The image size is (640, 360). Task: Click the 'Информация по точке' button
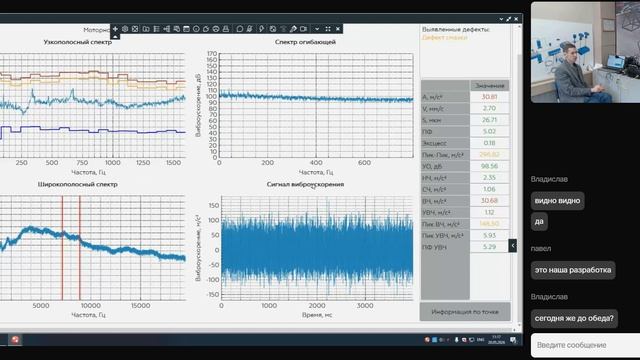(465, 312)
